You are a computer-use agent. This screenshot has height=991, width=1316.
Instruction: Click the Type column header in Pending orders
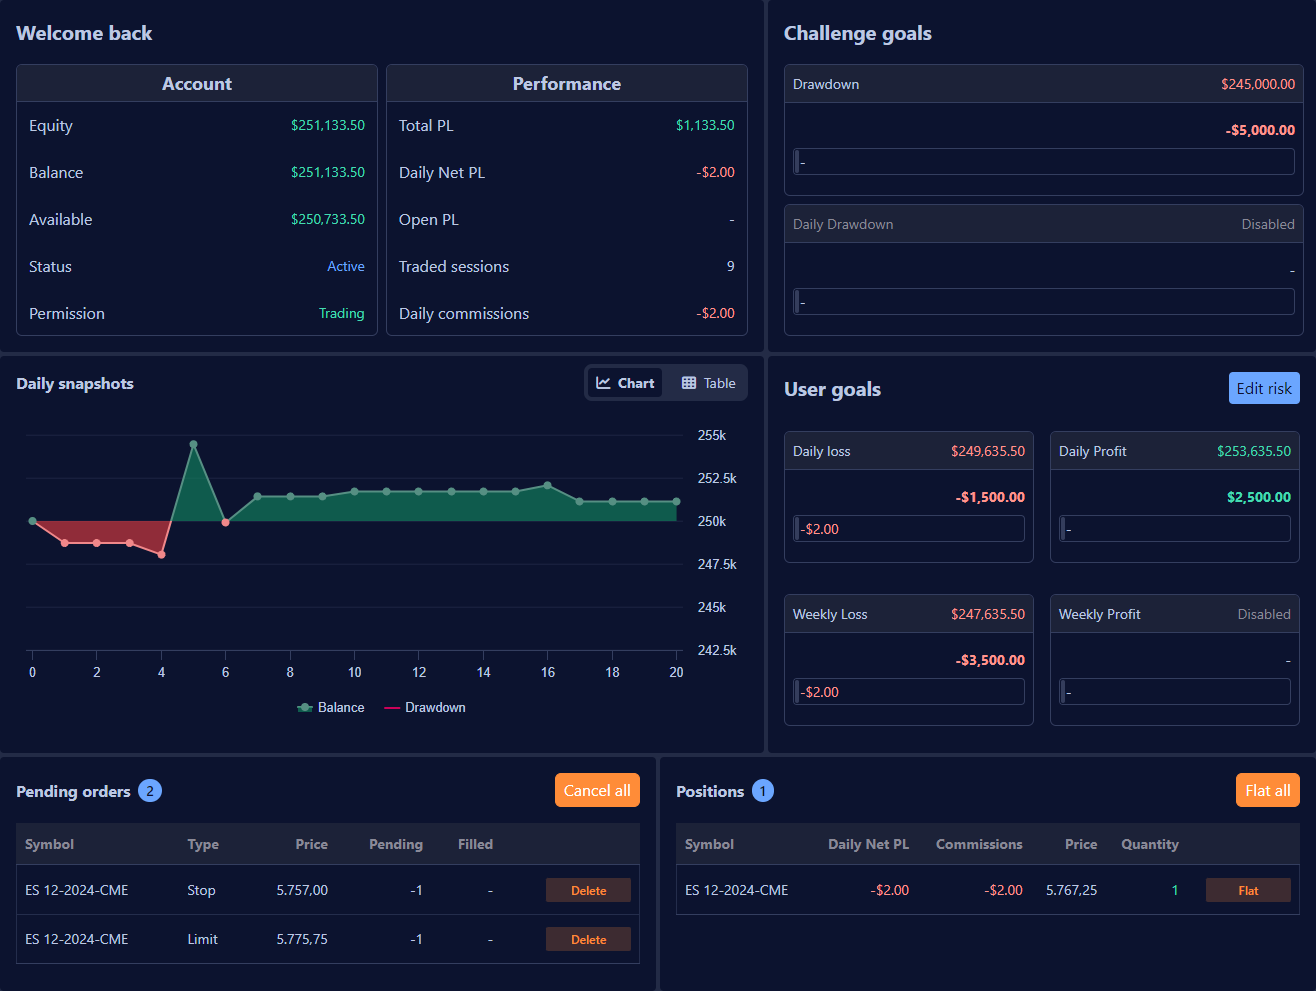point(203,844)
